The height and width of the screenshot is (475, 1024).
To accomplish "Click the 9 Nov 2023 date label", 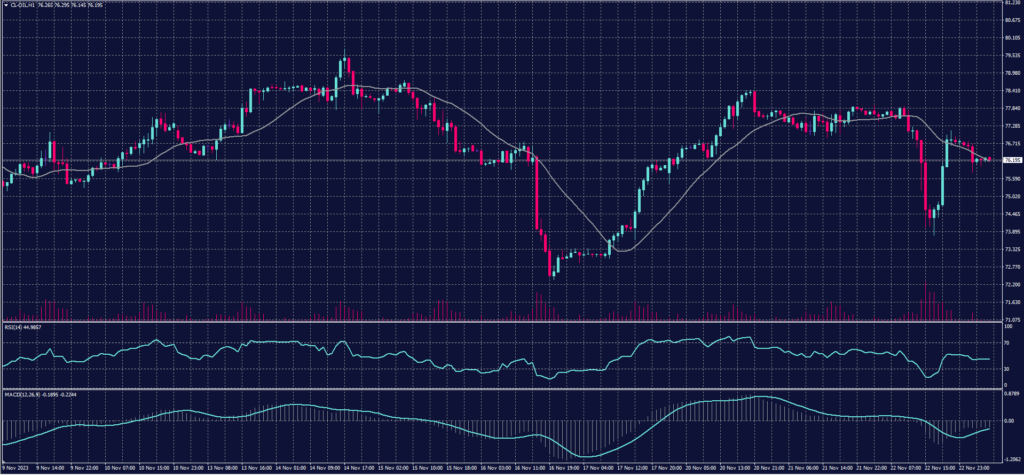I will coord(17,467).
